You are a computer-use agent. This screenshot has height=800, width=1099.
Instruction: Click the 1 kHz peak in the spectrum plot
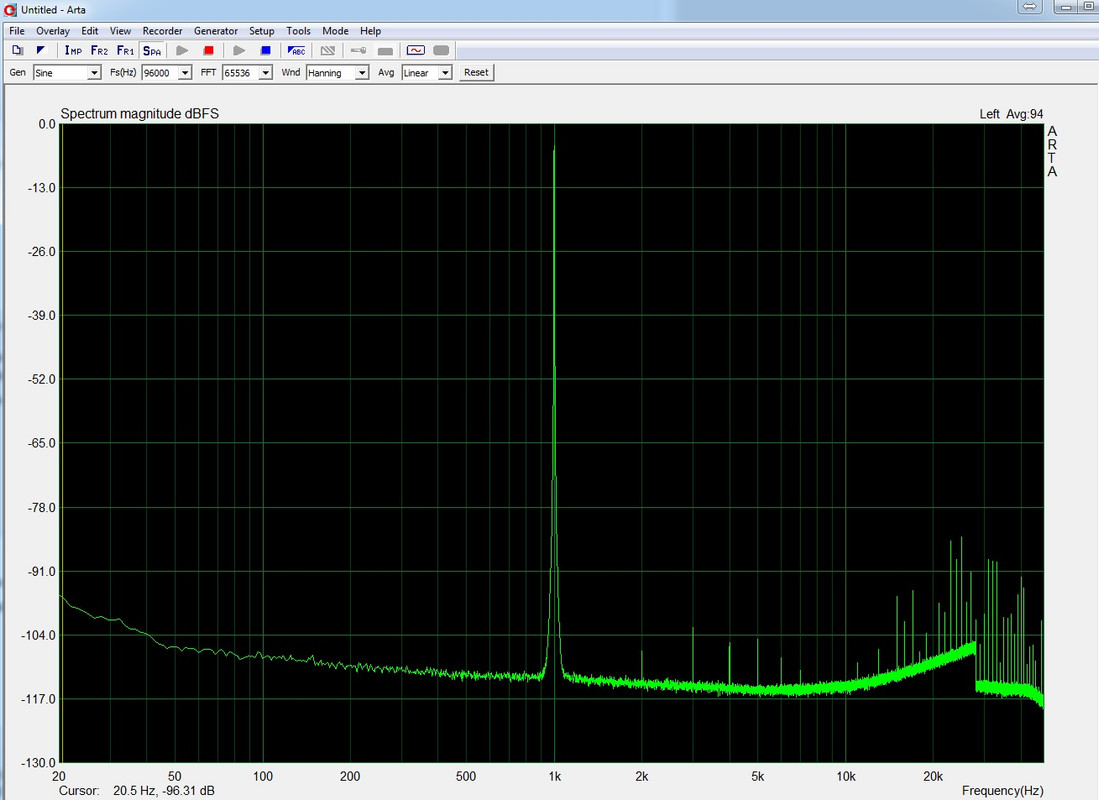click(x=554, y=149)
